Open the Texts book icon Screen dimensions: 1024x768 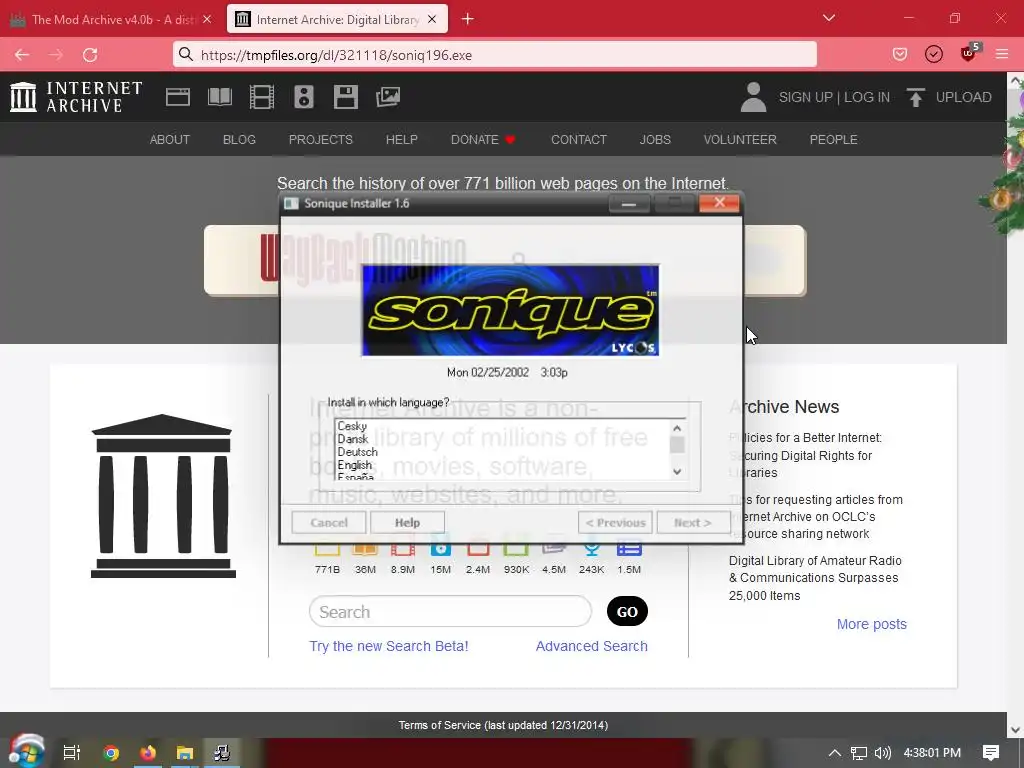pos(219,97)
